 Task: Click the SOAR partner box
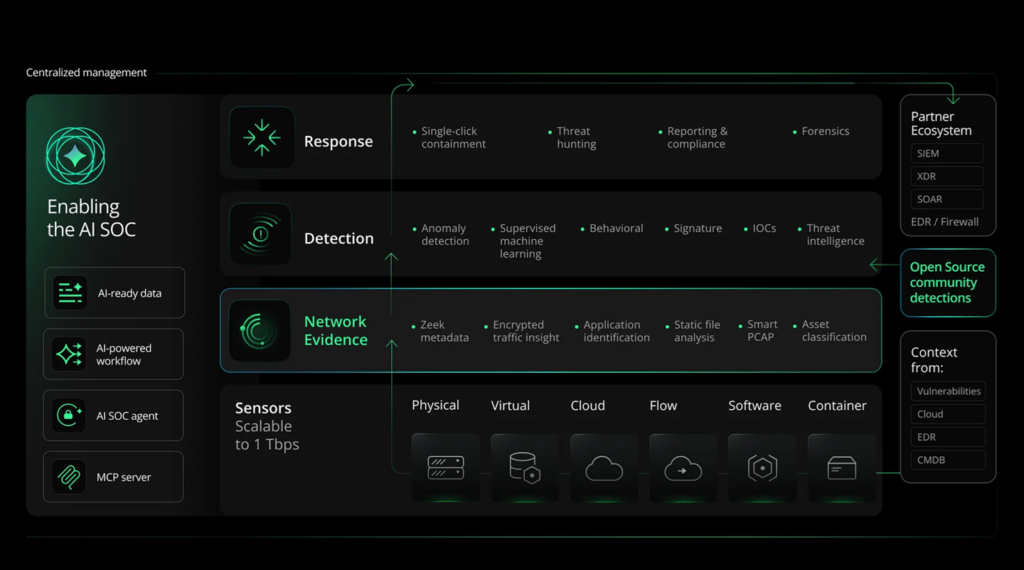(947, 199)
